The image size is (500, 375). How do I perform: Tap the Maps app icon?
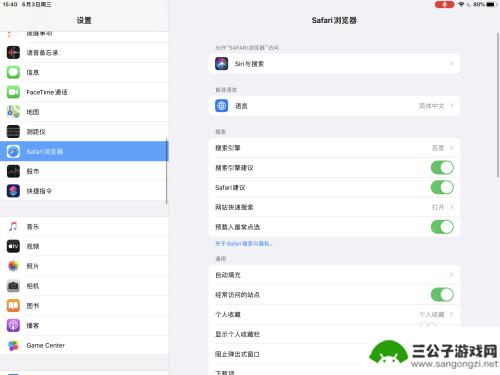pos(13,112)
